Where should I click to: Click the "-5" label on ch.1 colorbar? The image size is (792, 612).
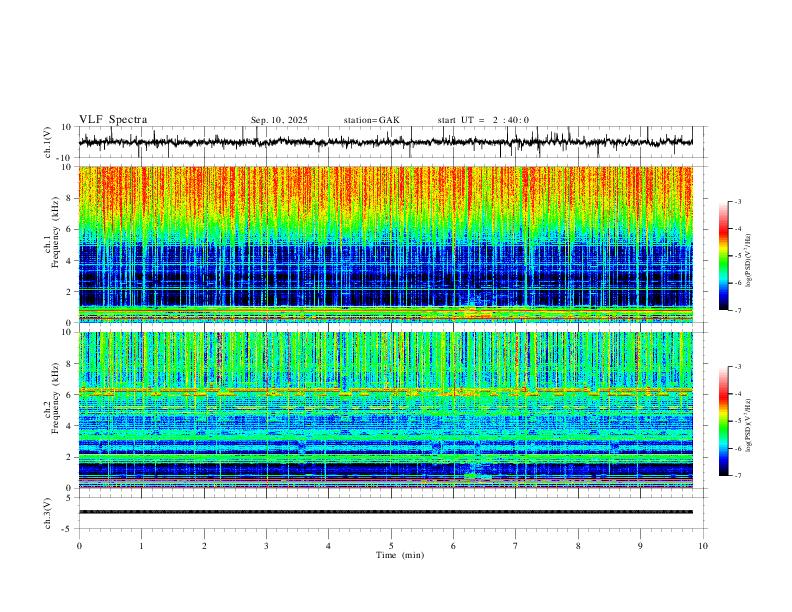click(x=738, y=256)
